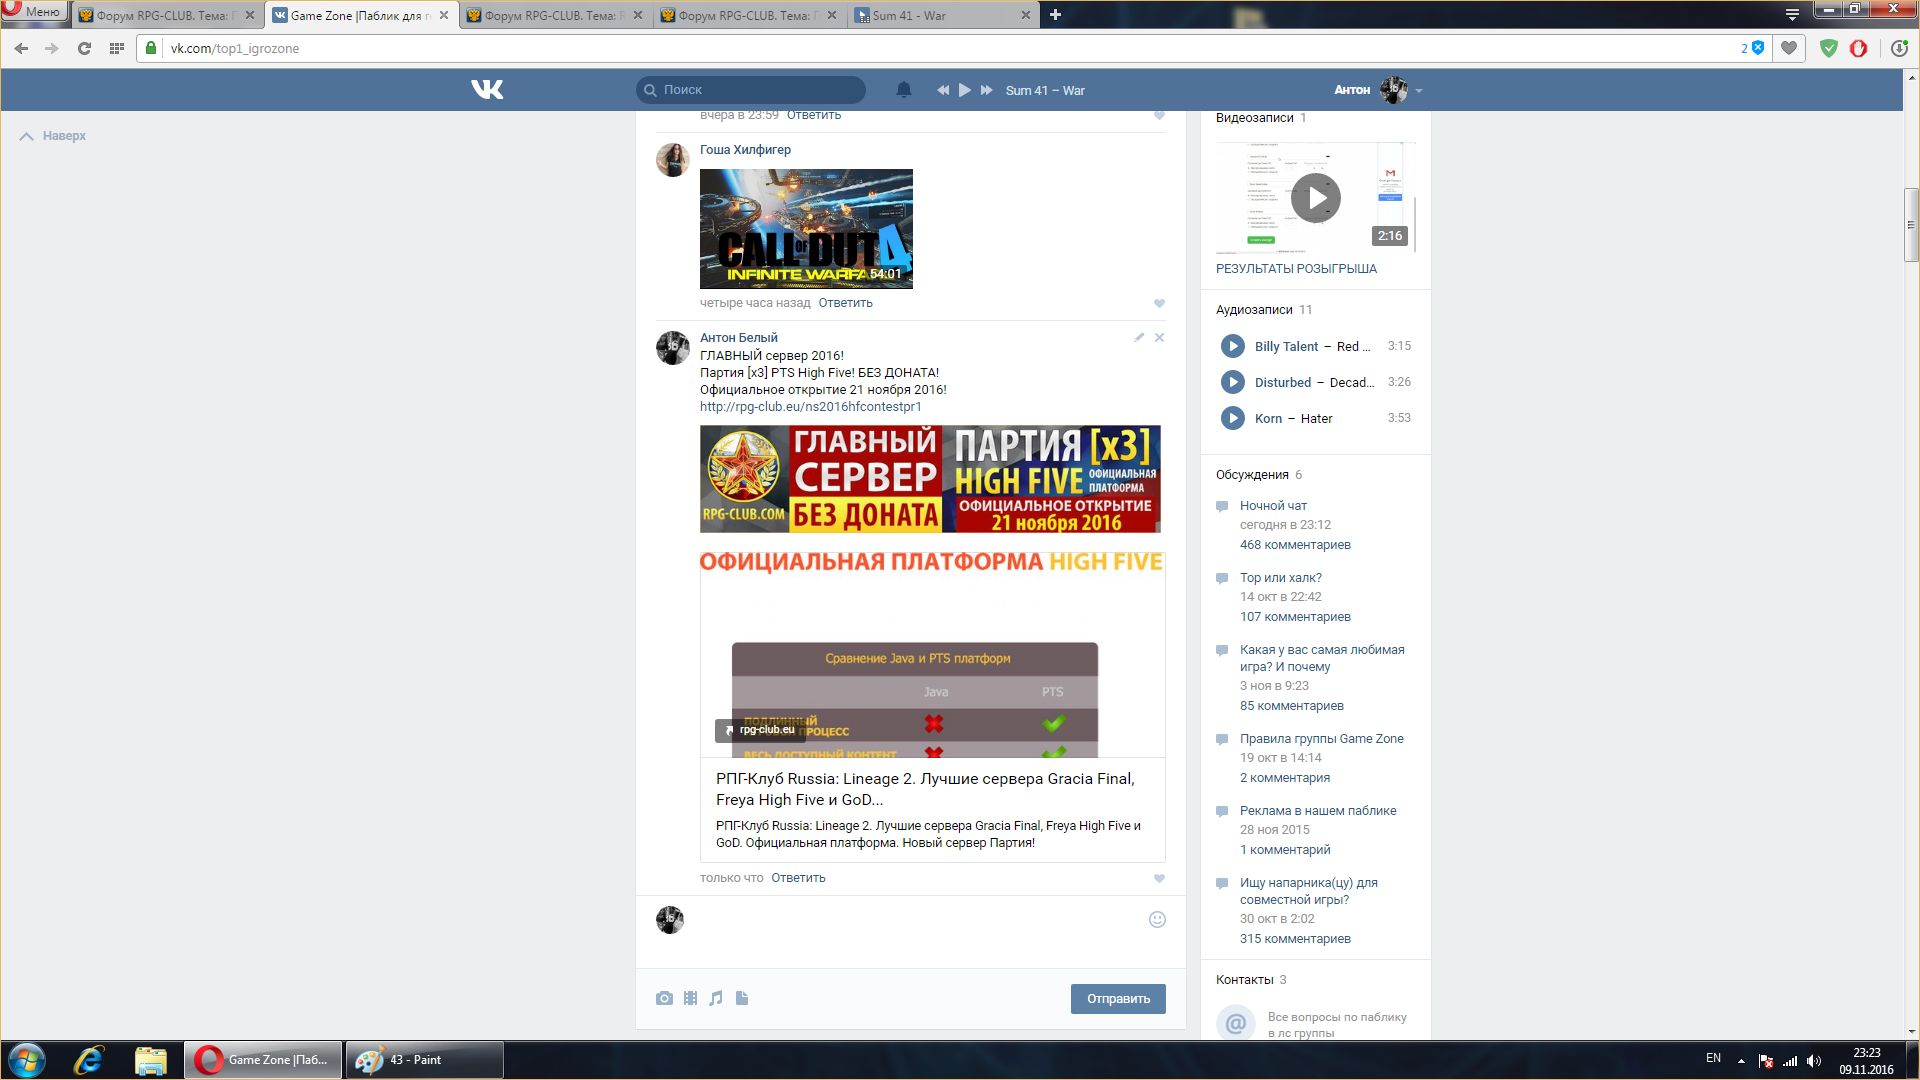Open the notifications bell
The height and width of the screenshot is (1080, 1920).
point(903,90)
